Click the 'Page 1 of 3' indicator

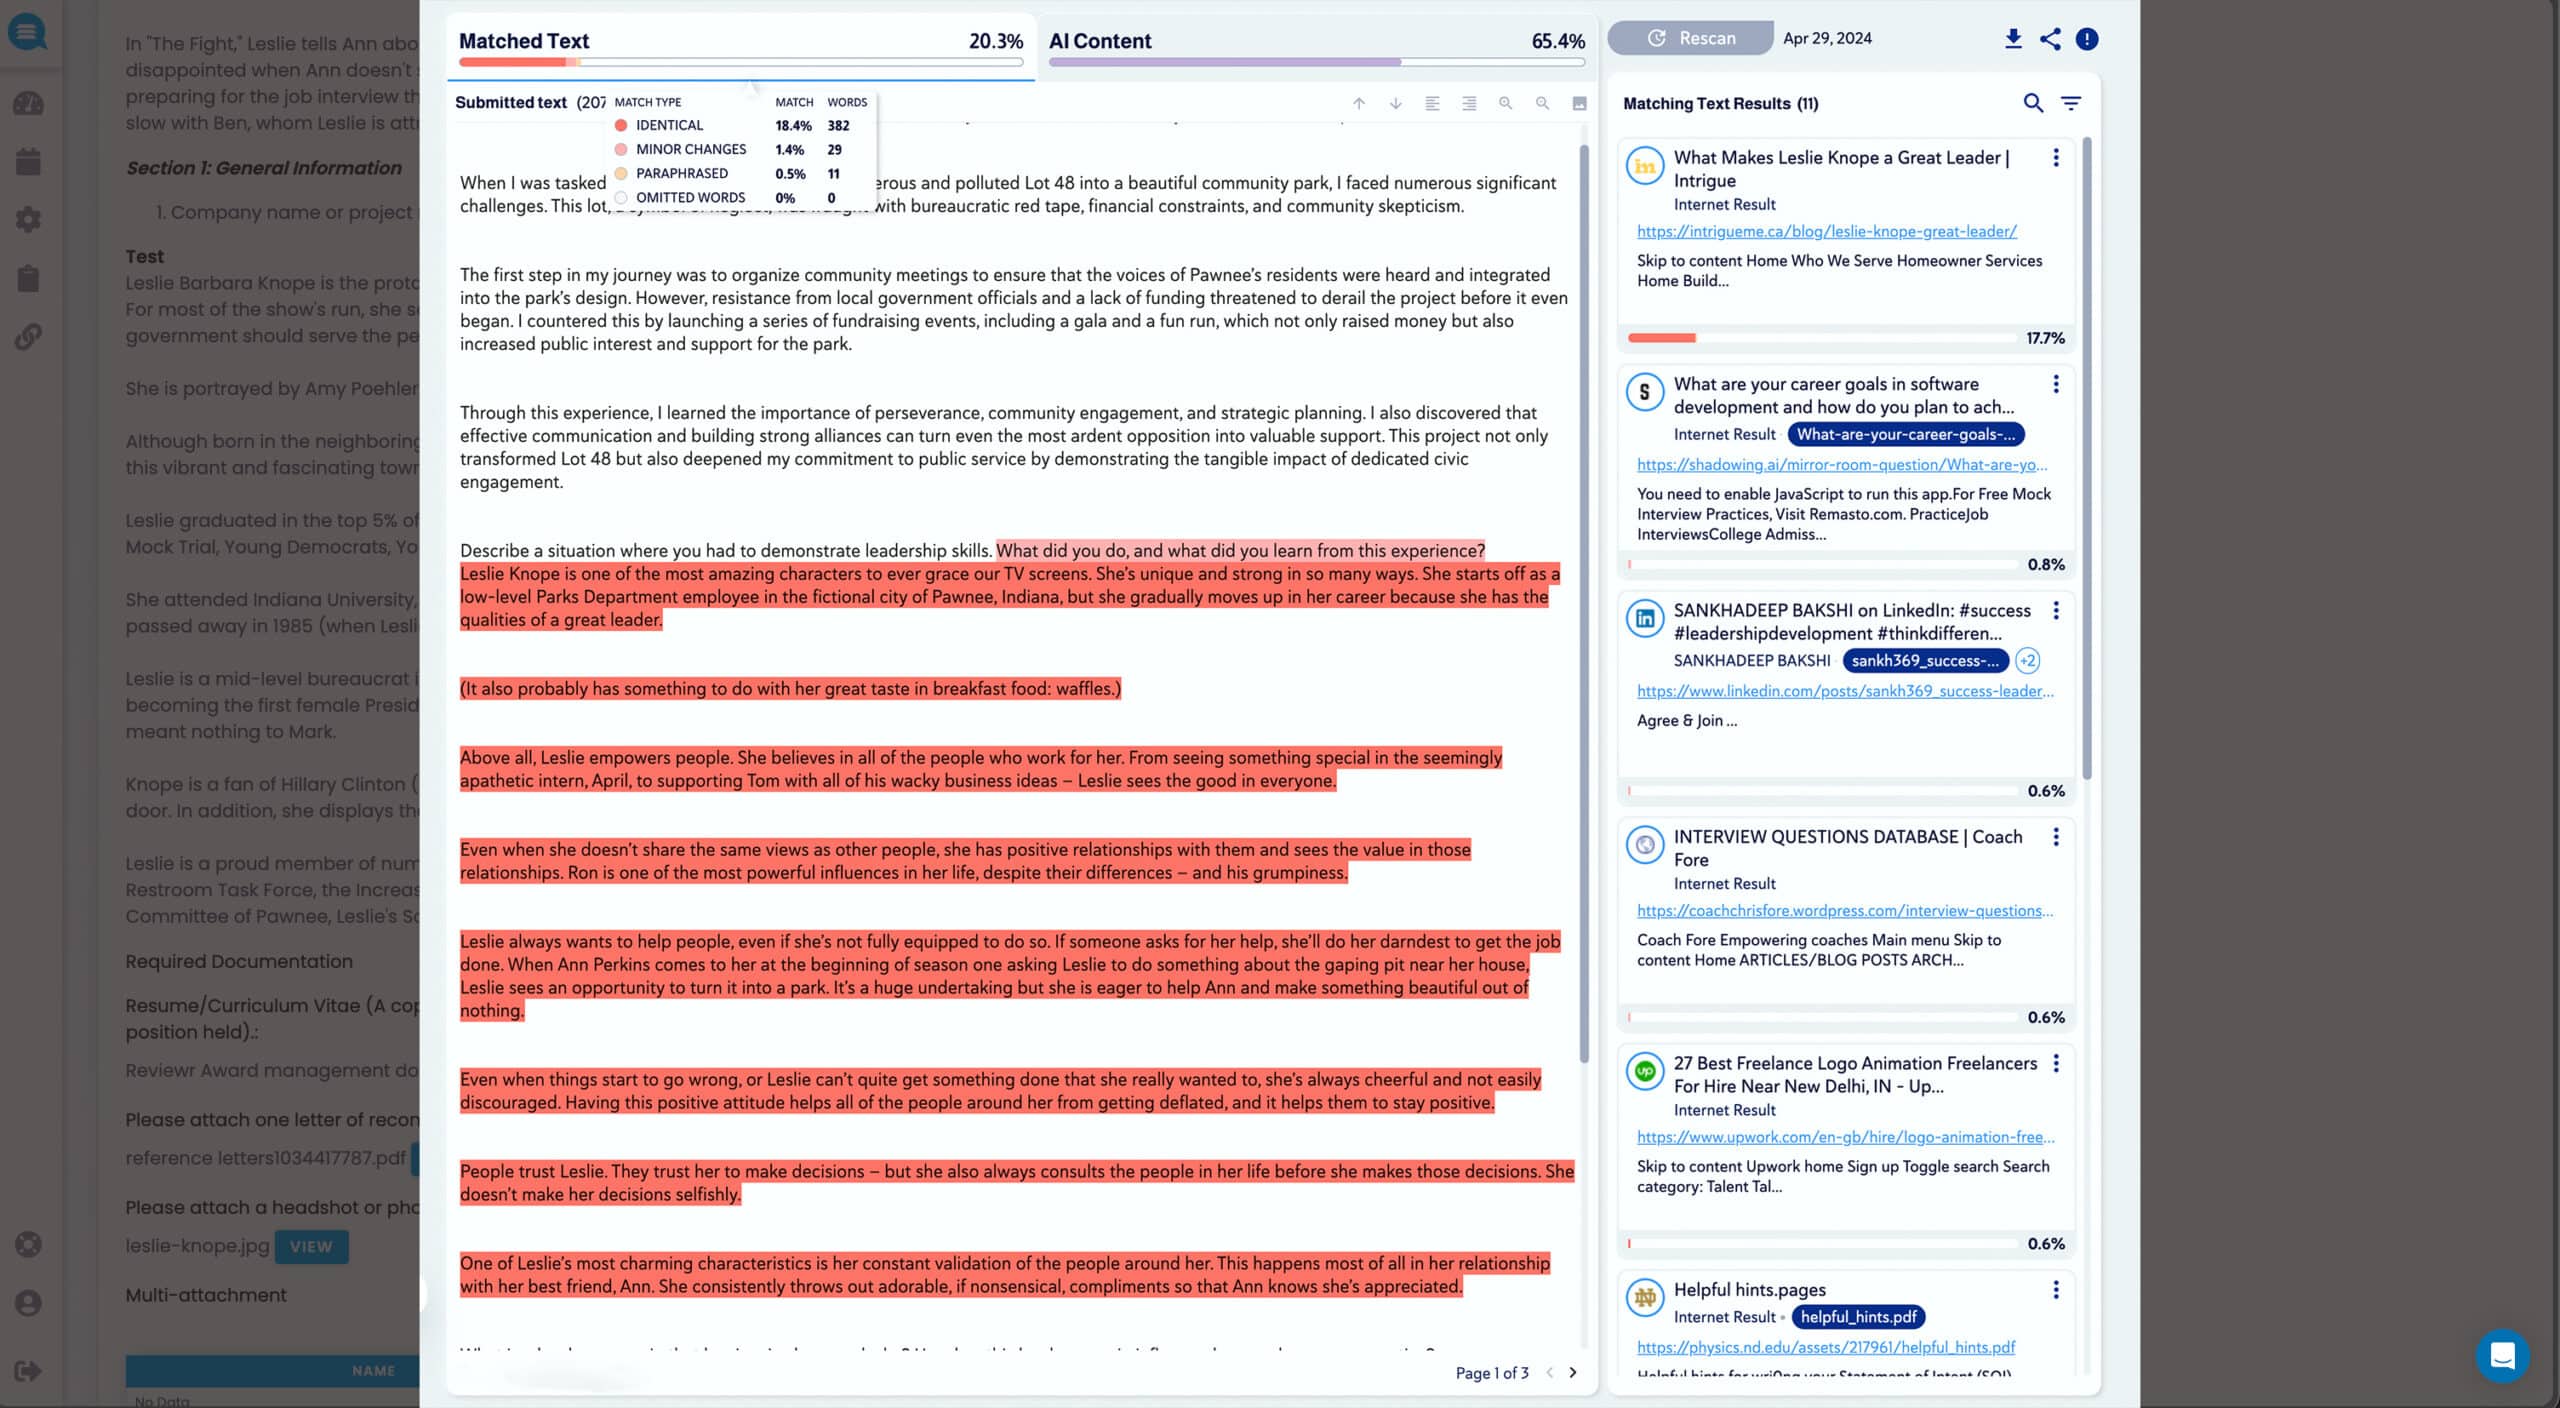tap(1492, 1373)
